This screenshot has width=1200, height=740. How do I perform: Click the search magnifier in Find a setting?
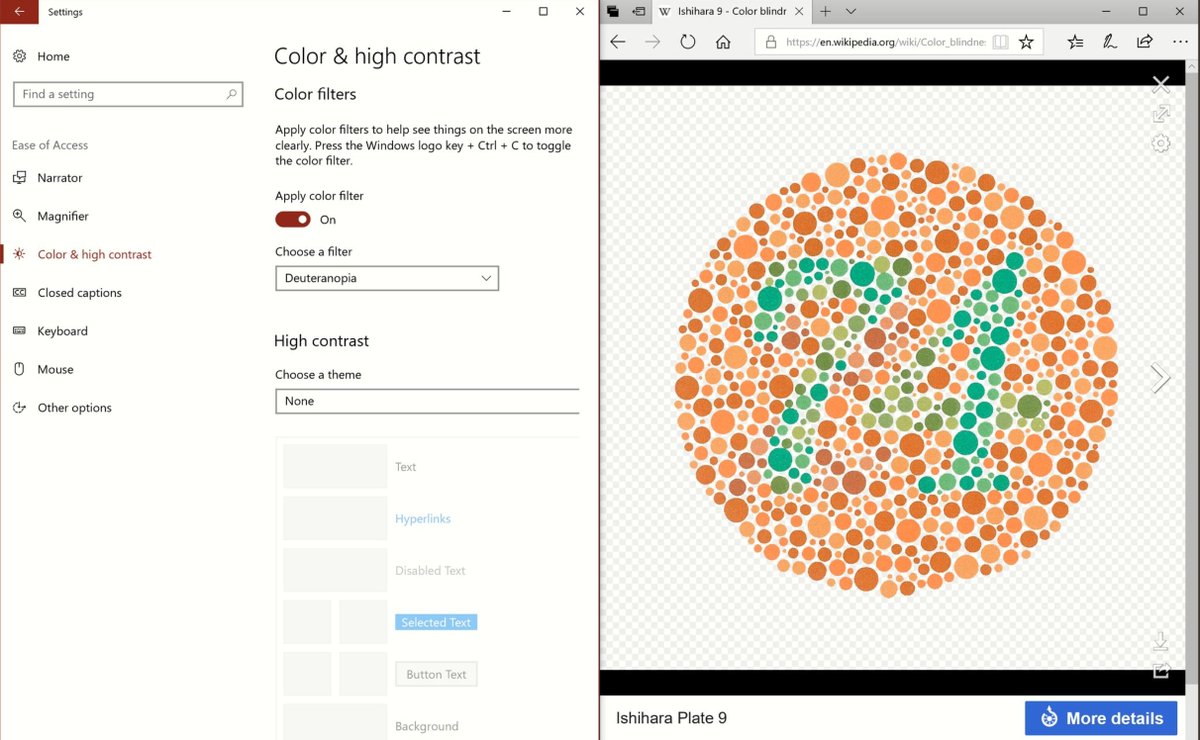pyautogui.click(x=232, y=94)
